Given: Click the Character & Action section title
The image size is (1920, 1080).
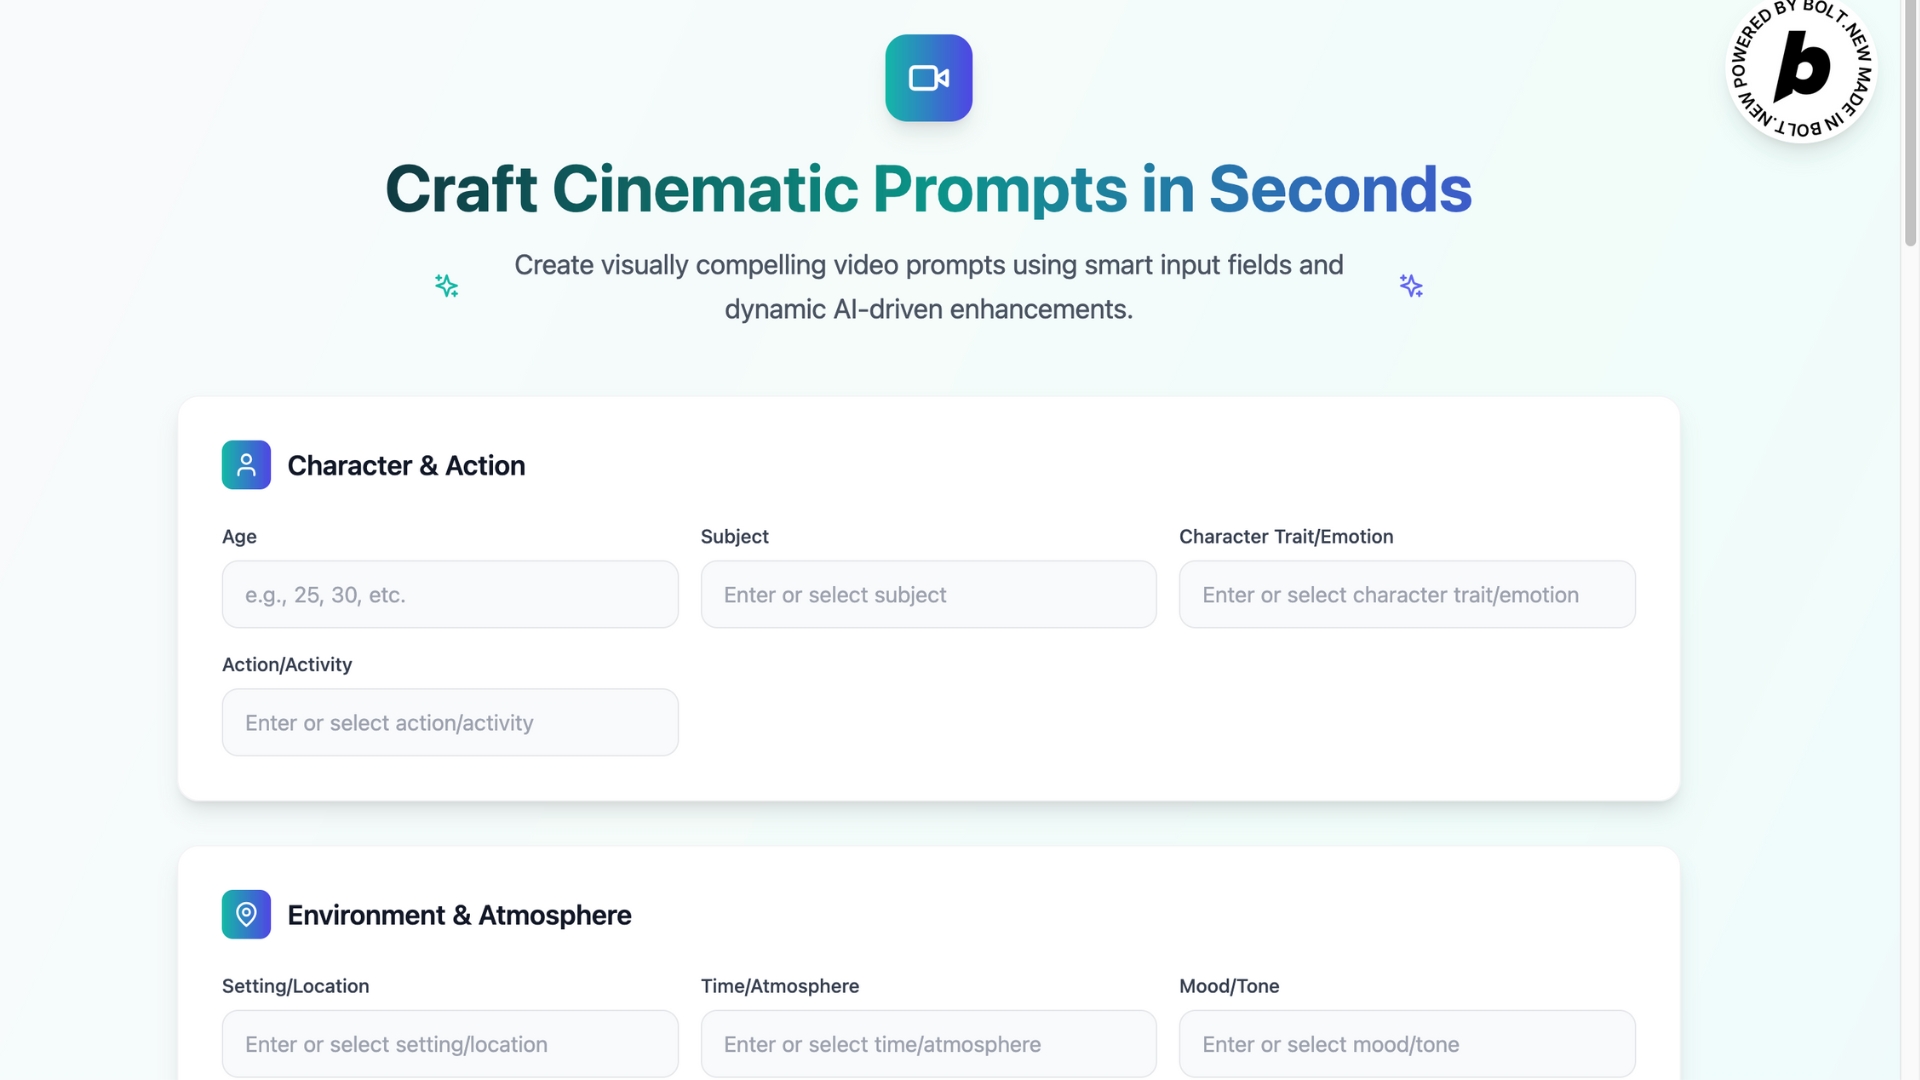Looking at the screenshot, I should pos(406,465).
